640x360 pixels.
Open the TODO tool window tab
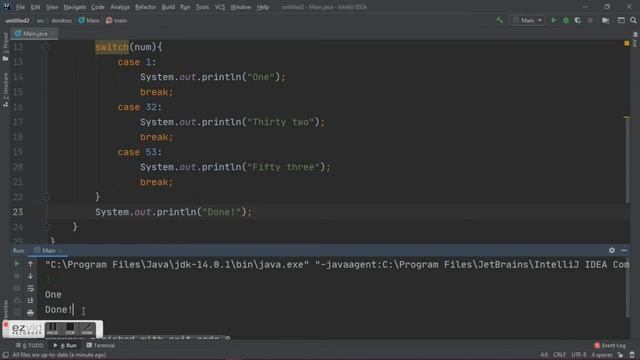click(x=29, y=345)
